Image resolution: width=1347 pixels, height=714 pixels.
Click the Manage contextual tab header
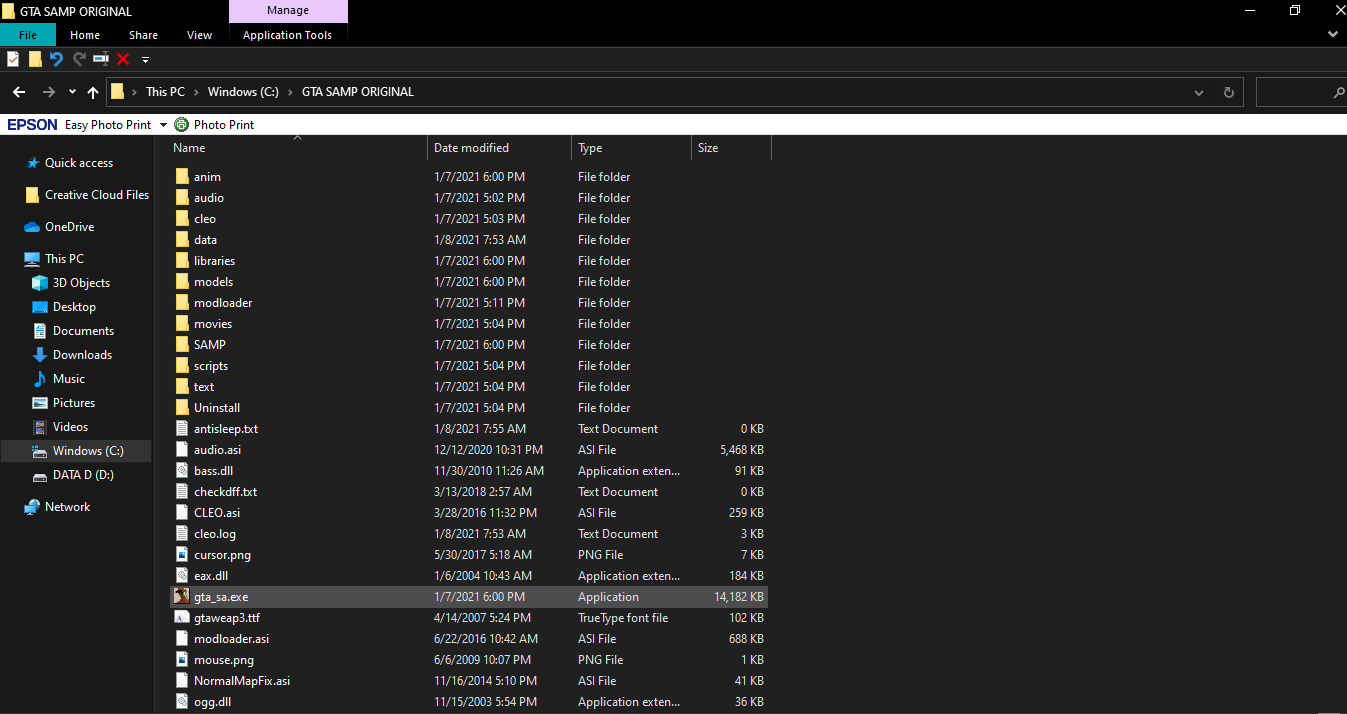pos(288,11)
